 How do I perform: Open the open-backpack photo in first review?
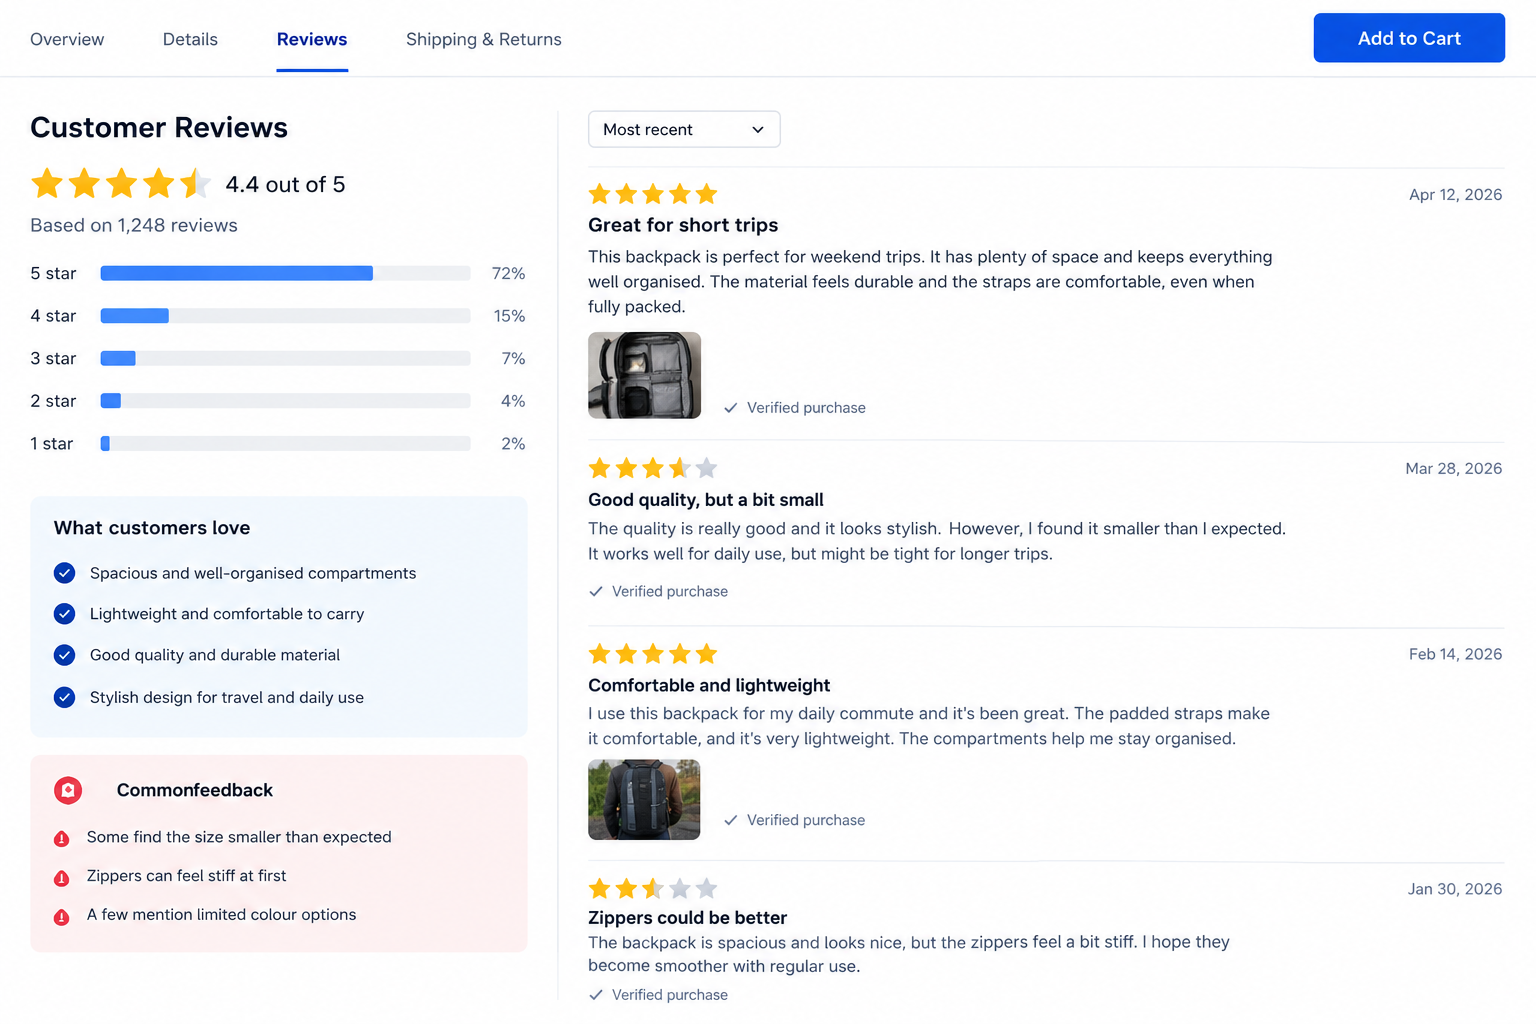(x=644, y=375)
